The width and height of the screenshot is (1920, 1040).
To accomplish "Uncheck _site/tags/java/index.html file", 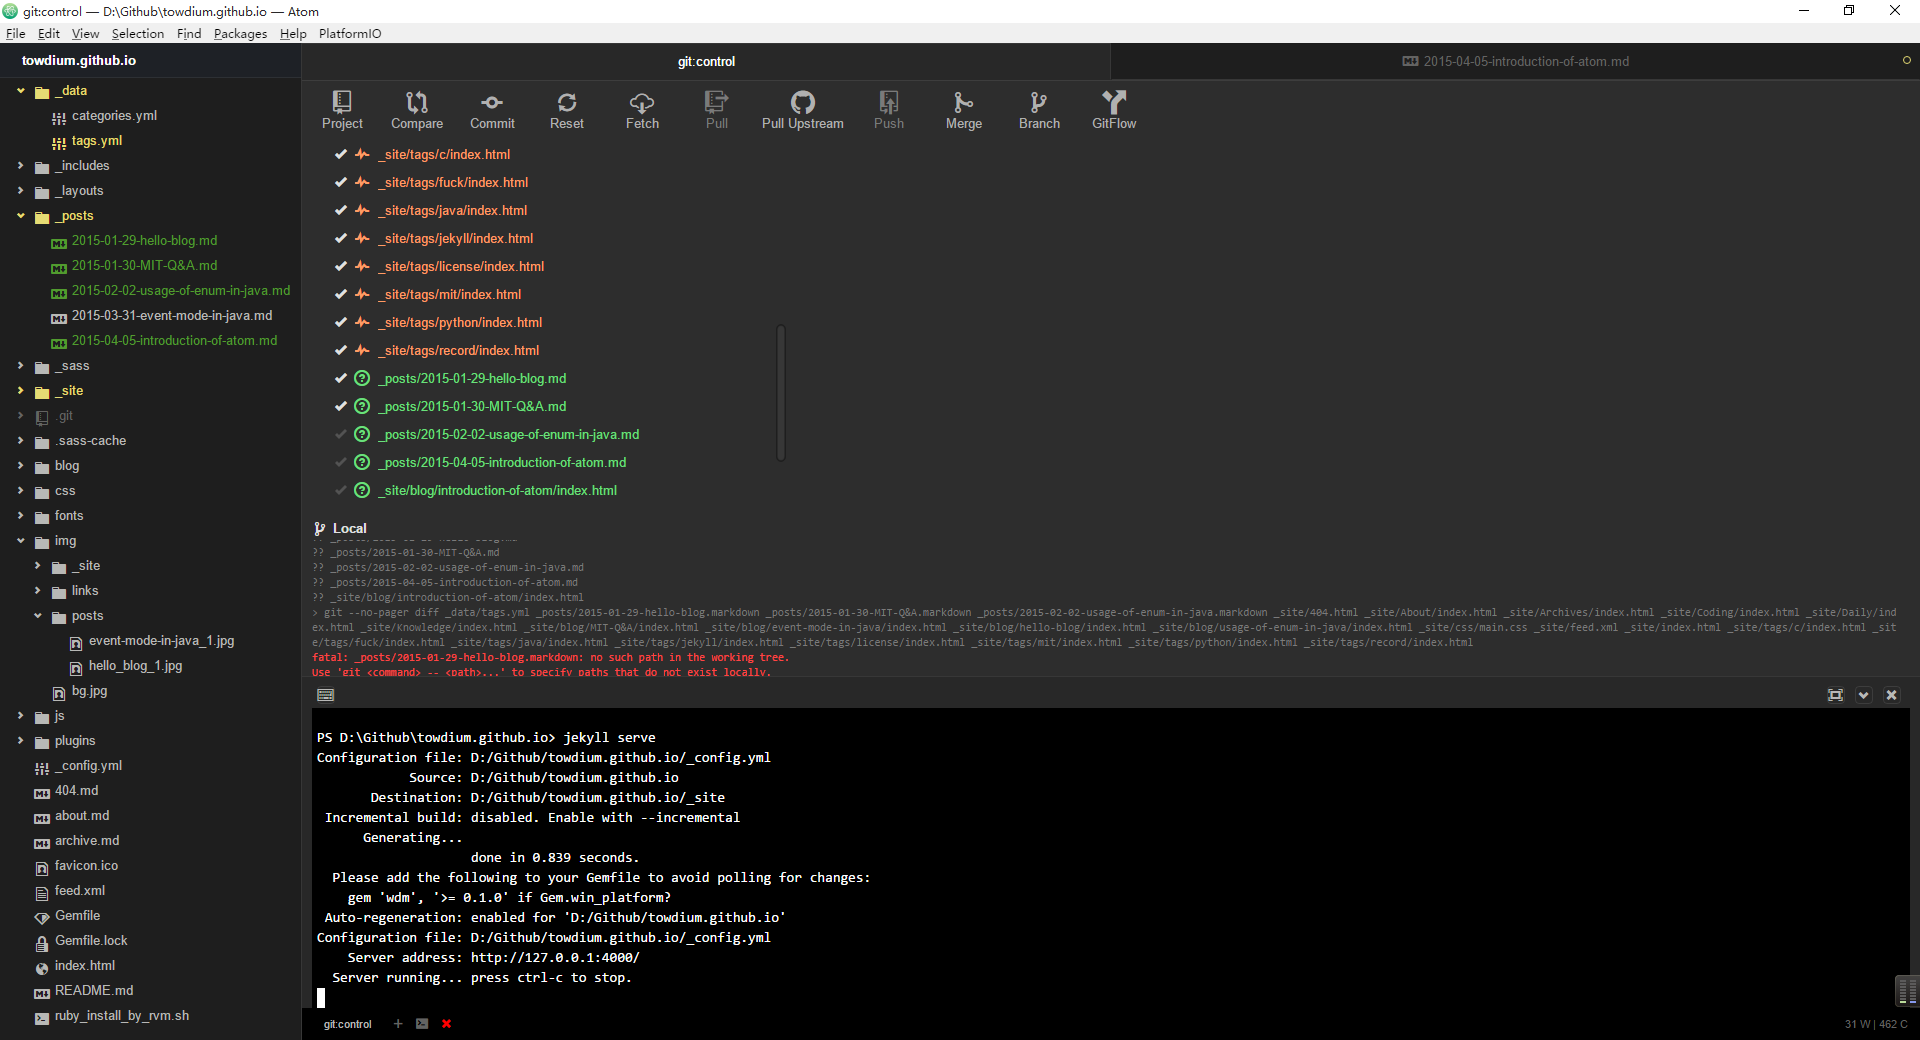I will 340,210.
